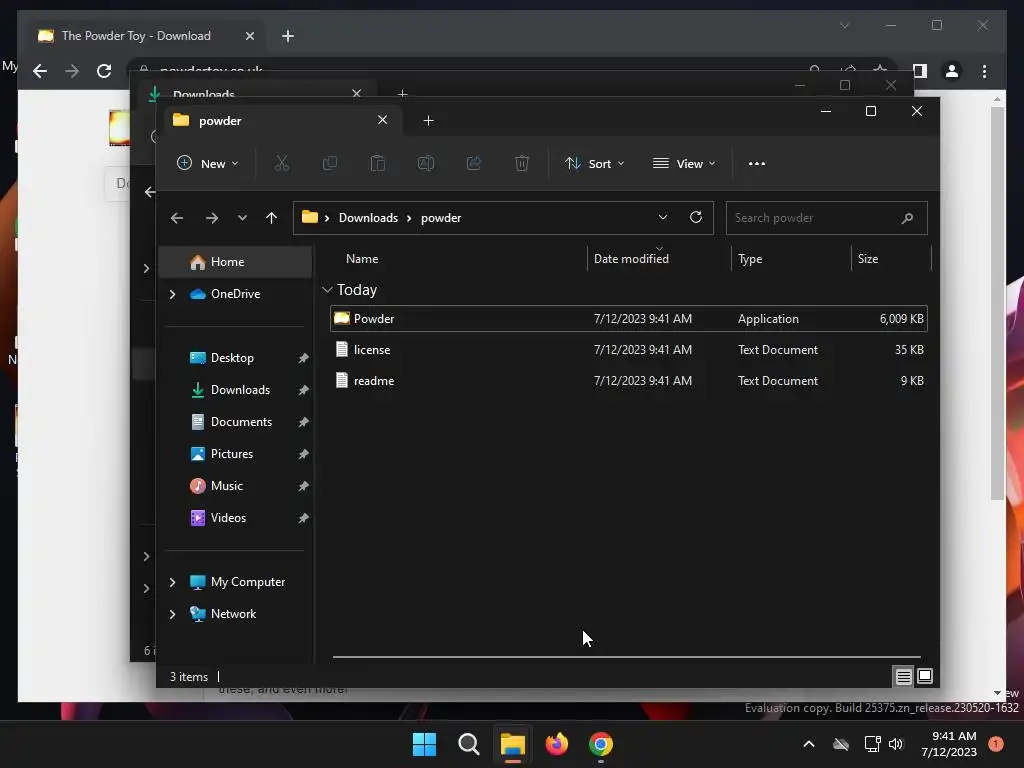Open Pictures in navigation pane

coord(231,454)
